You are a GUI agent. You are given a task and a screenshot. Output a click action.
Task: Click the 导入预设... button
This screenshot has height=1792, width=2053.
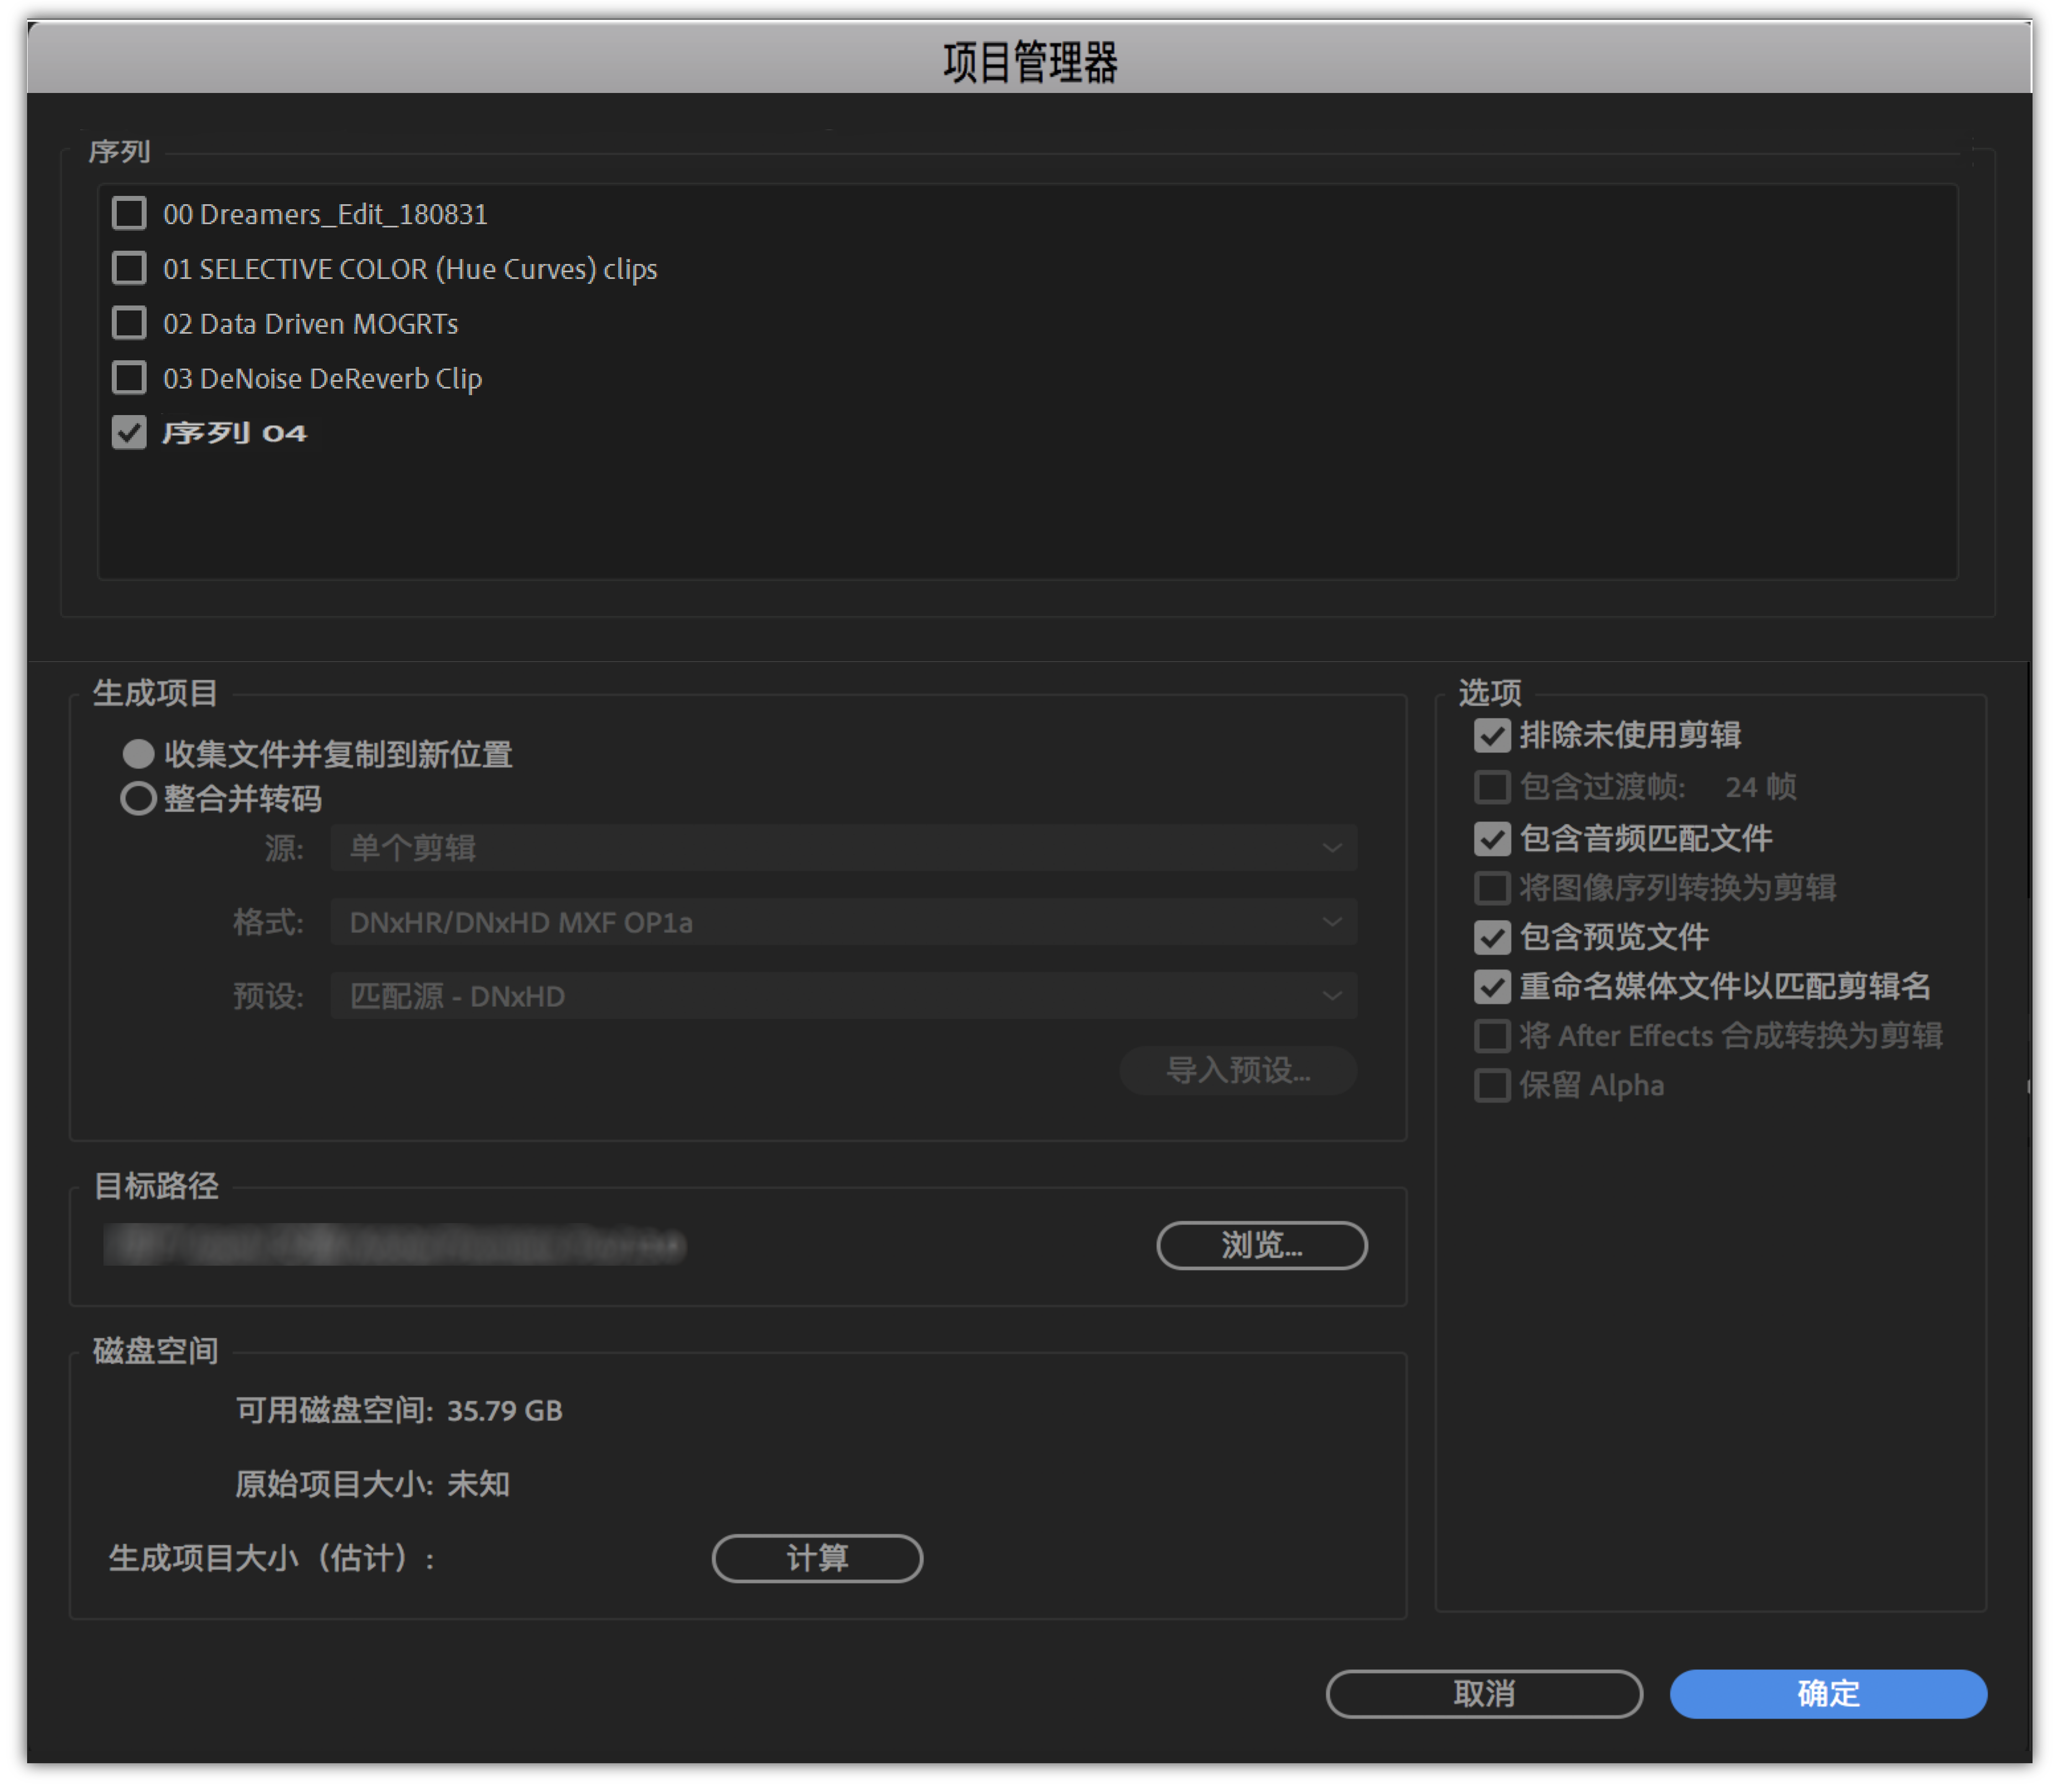point(1238,1071)
